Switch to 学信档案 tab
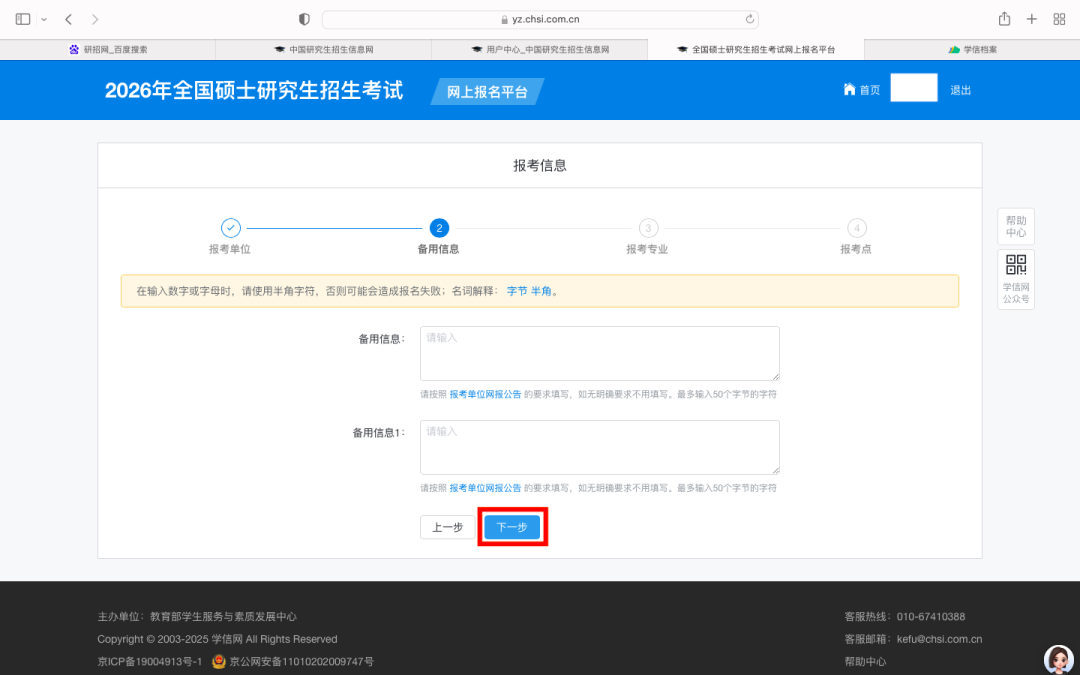Image resolution: width=1080 pixels, height=675 pixels. (972, 49)
